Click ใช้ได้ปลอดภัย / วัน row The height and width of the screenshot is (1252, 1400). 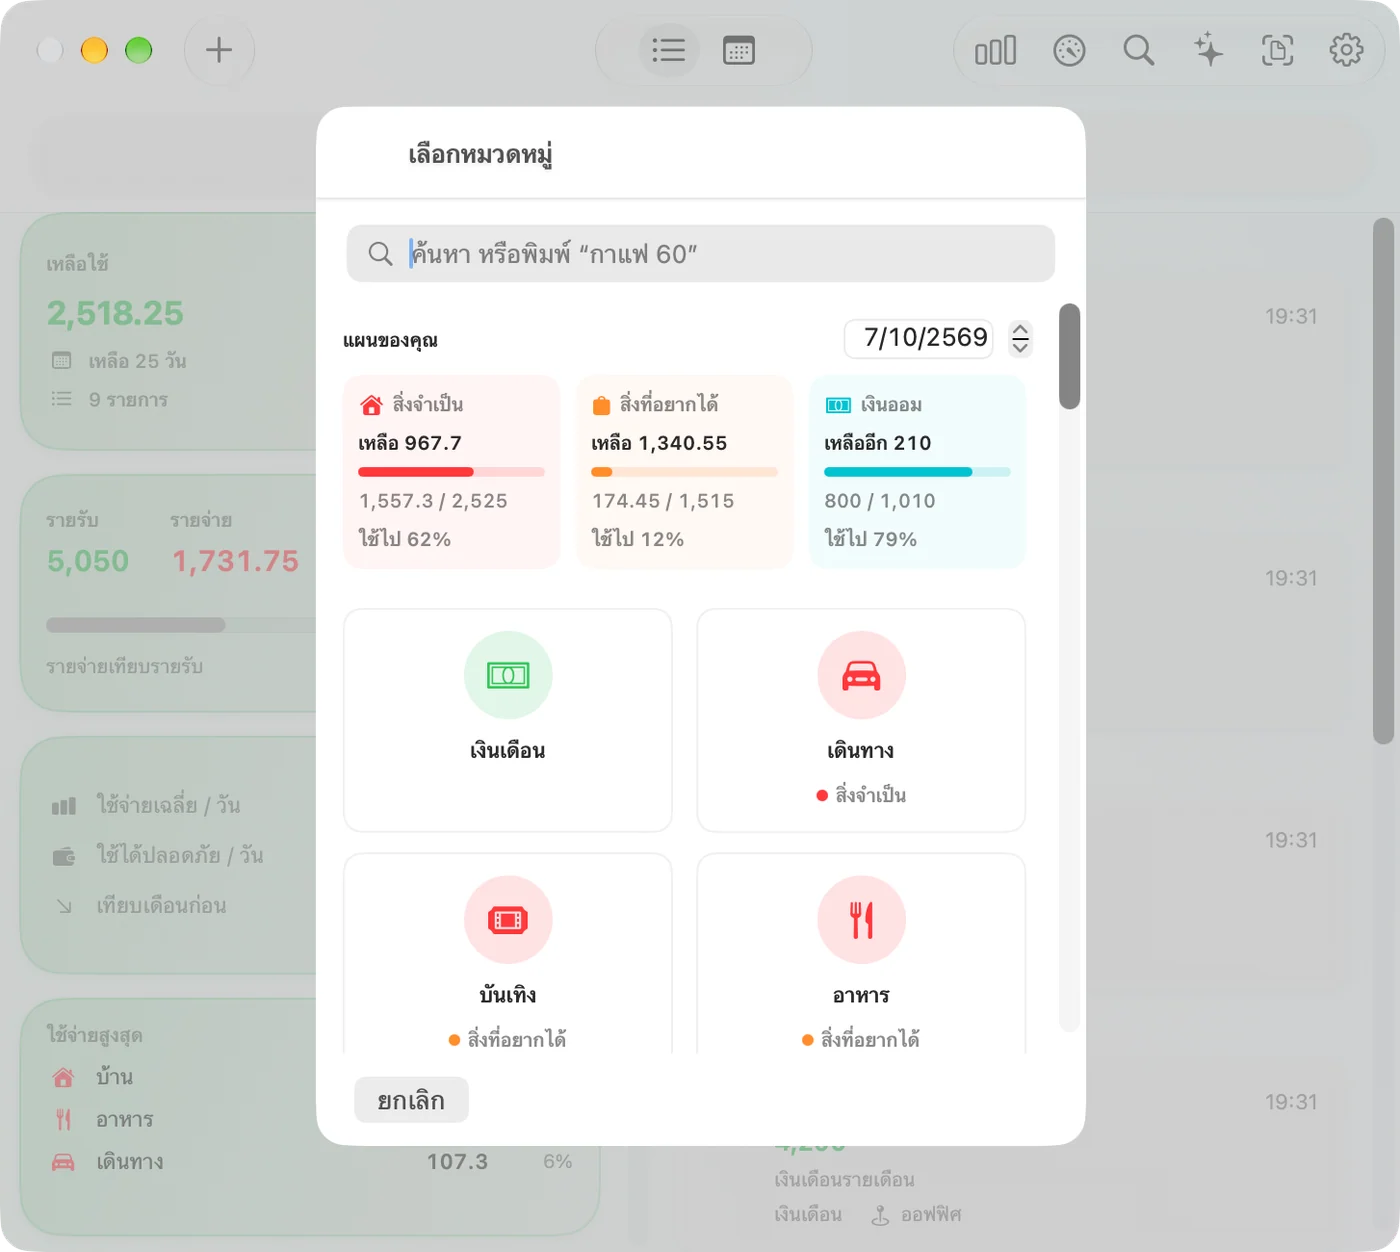tap(180, 855)
